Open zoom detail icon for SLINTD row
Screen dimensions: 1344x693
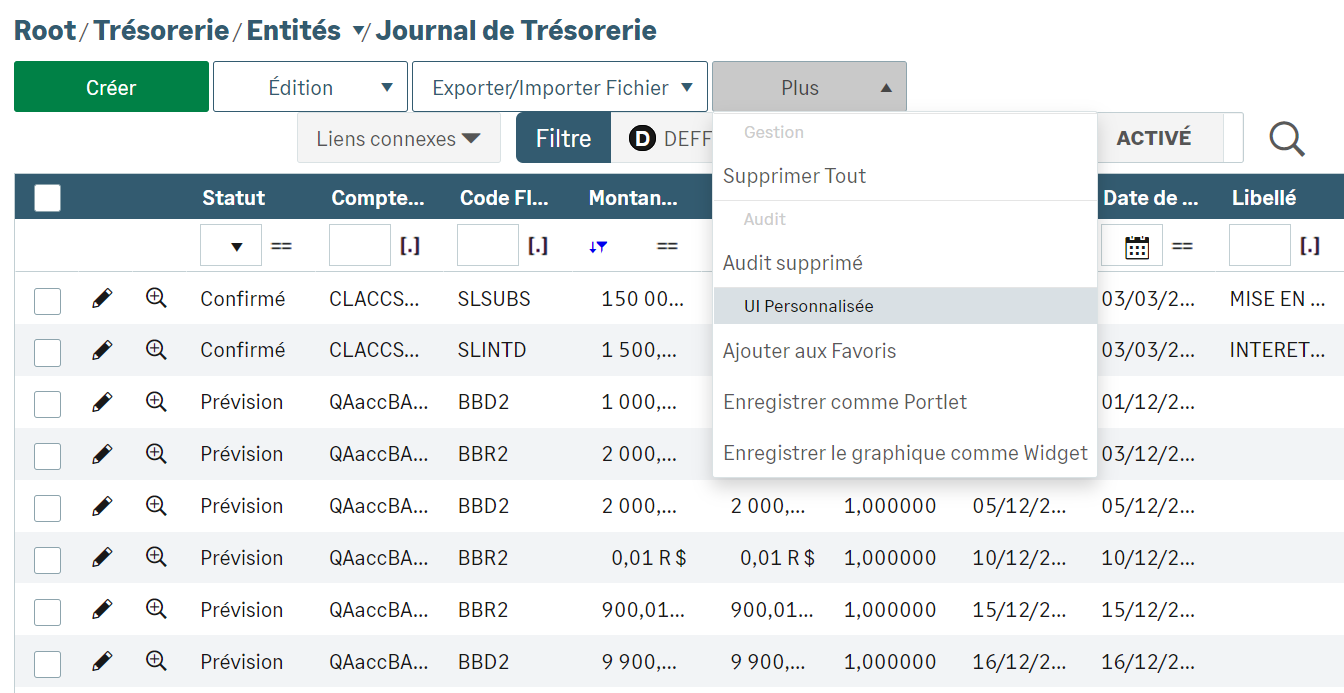[x=156, y=350]
